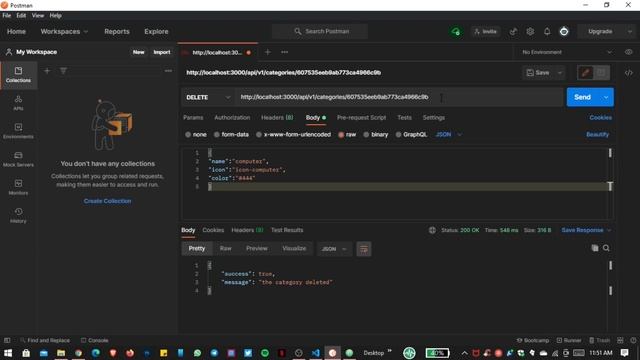Open a new request tab with plus
This screenshot has width=640, height=360.
click(268, 52)
